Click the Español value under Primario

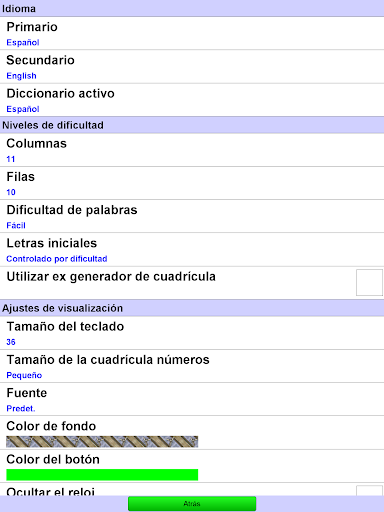click(x=23, y=43)
